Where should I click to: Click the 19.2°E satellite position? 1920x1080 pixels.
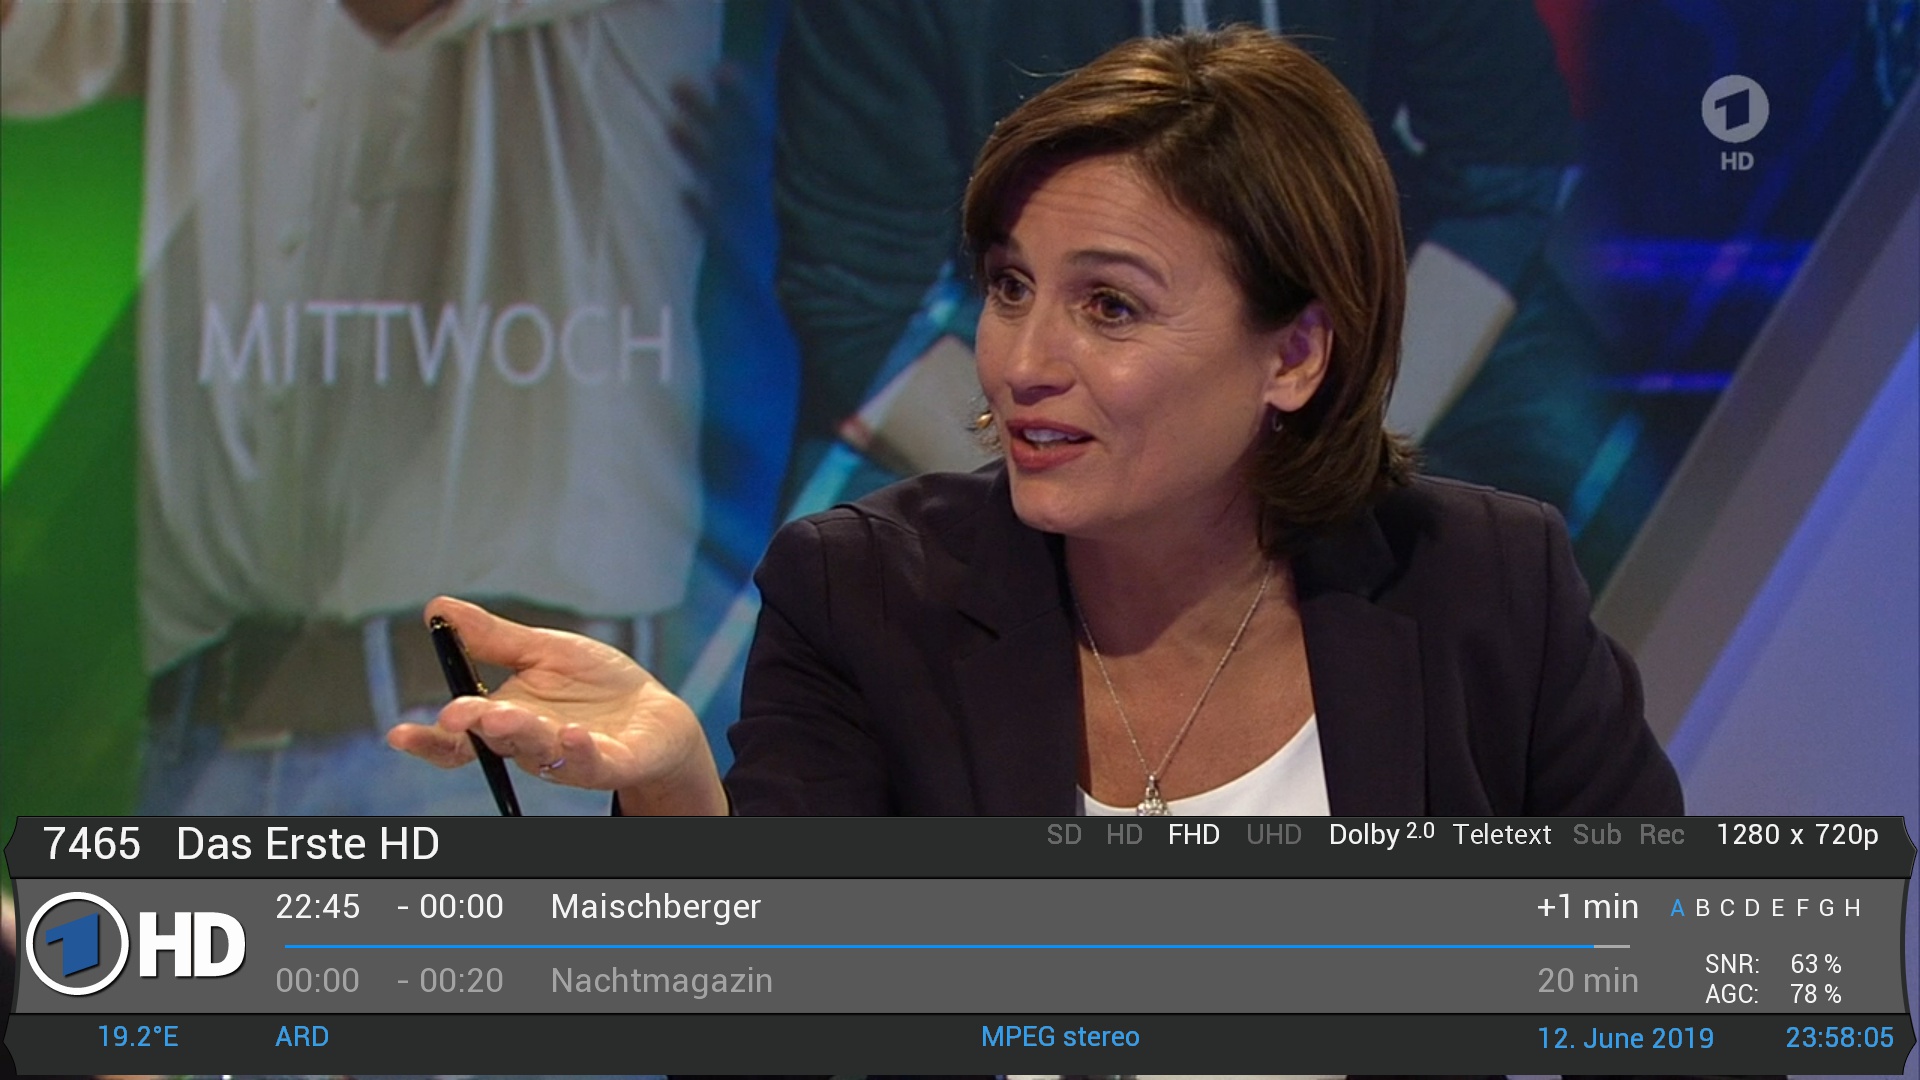(x=138, y=1037)
